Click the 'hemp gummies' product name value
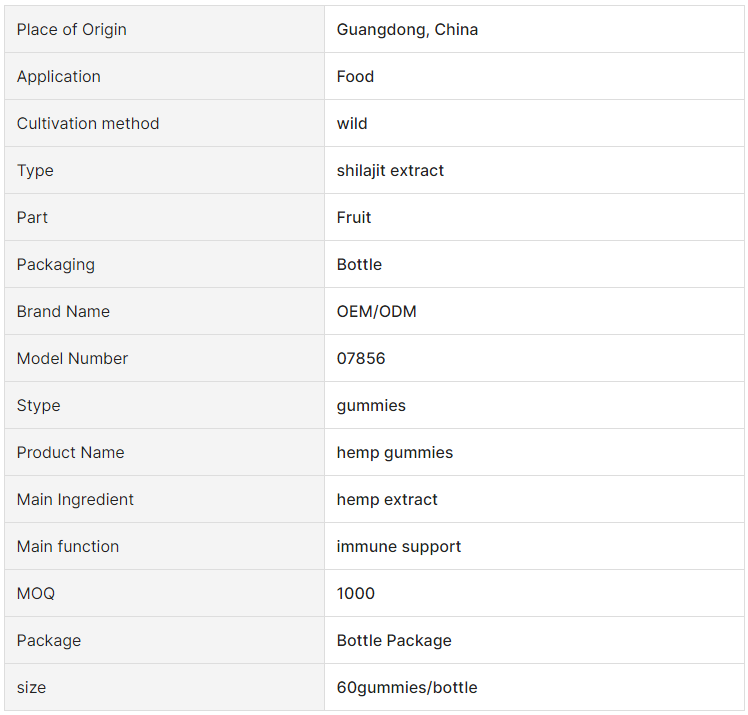The width and height of the screenshot is (748, 715). click(x=394, y=452)
